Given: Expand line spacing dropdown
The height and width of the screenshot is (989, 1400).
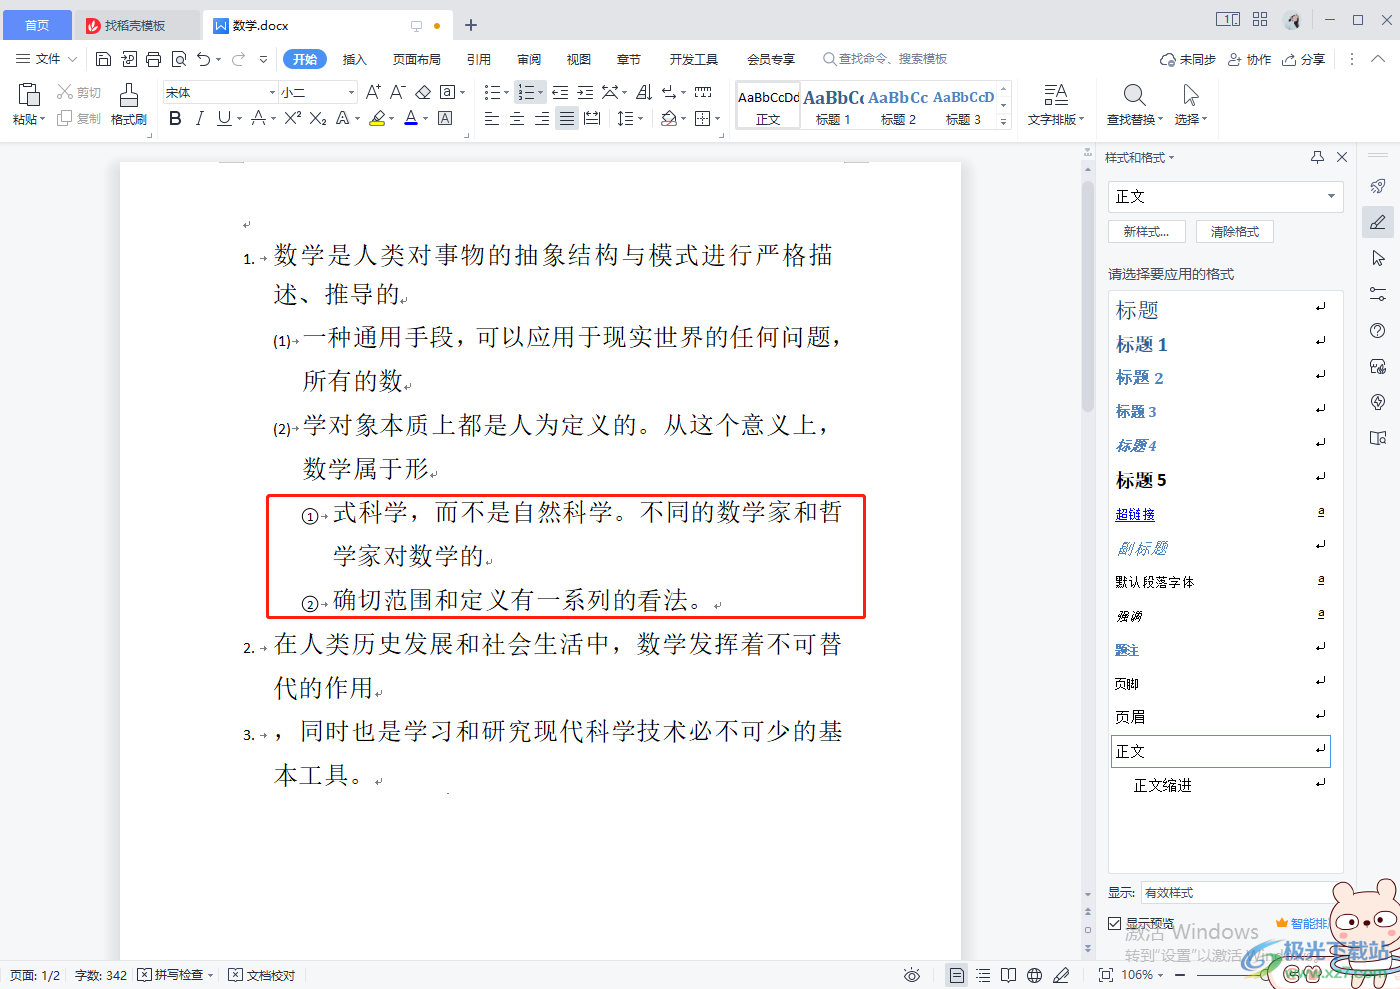Looking at the screenshot, I should pyautogui.click(x=640, y=118).
